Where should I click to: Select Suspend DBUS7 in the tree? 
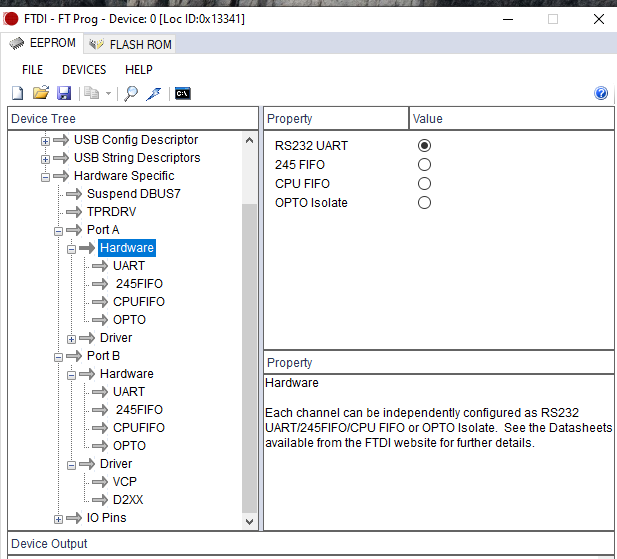point(134,194)
